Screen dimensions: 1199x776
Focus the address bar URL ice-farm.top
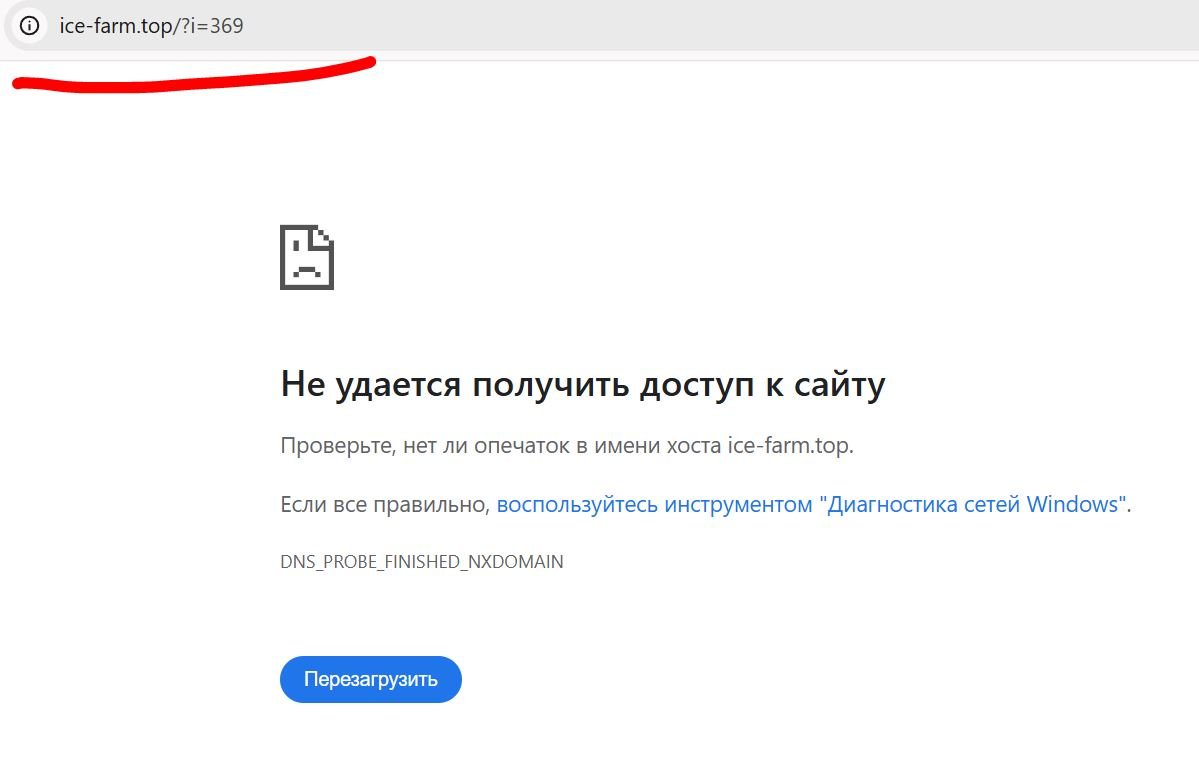click(115, 26)
